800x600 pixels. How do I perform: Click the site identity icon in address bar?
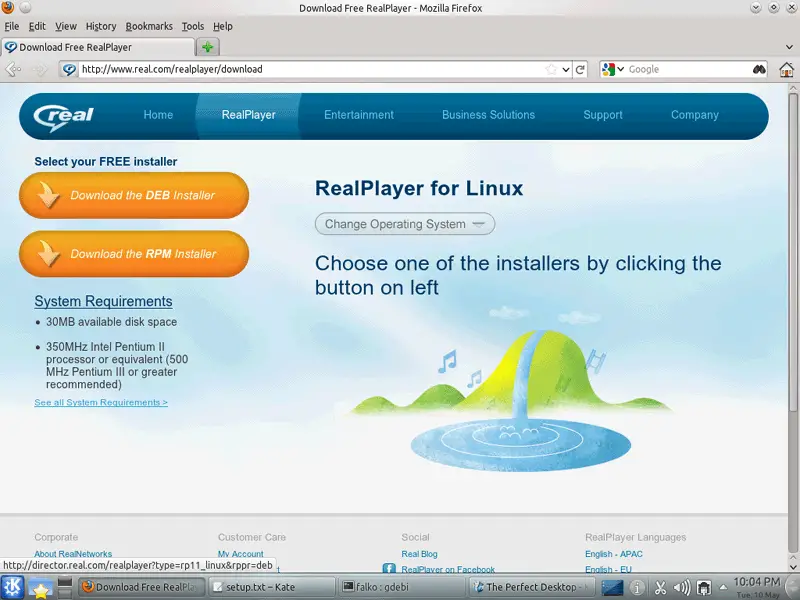[x=69, y=69]
